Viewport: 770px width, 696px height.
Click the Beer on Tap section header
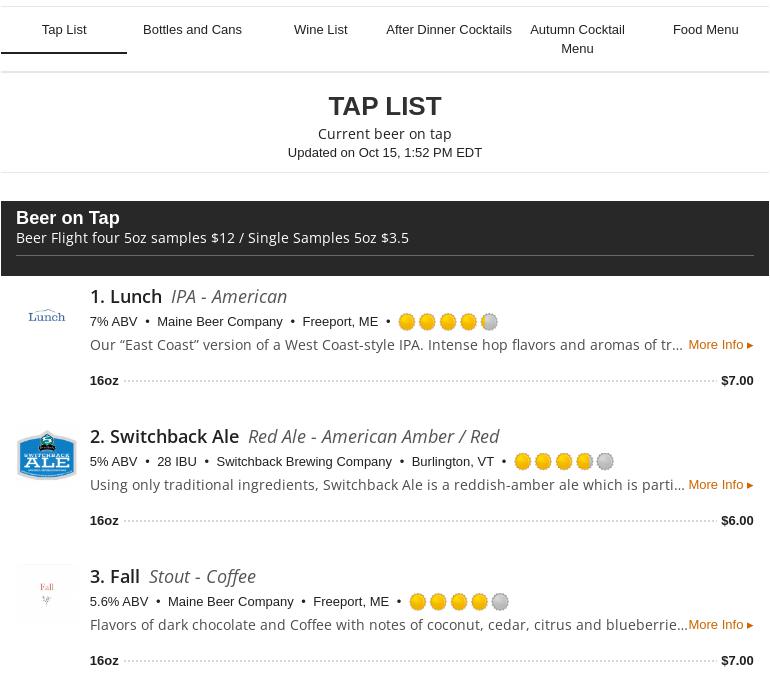tap(68, 218)
